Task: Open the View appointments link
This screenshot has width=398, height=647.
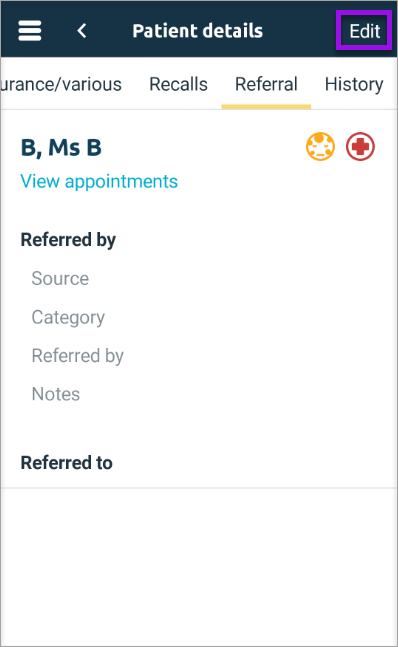Action: tap(99, 182)
